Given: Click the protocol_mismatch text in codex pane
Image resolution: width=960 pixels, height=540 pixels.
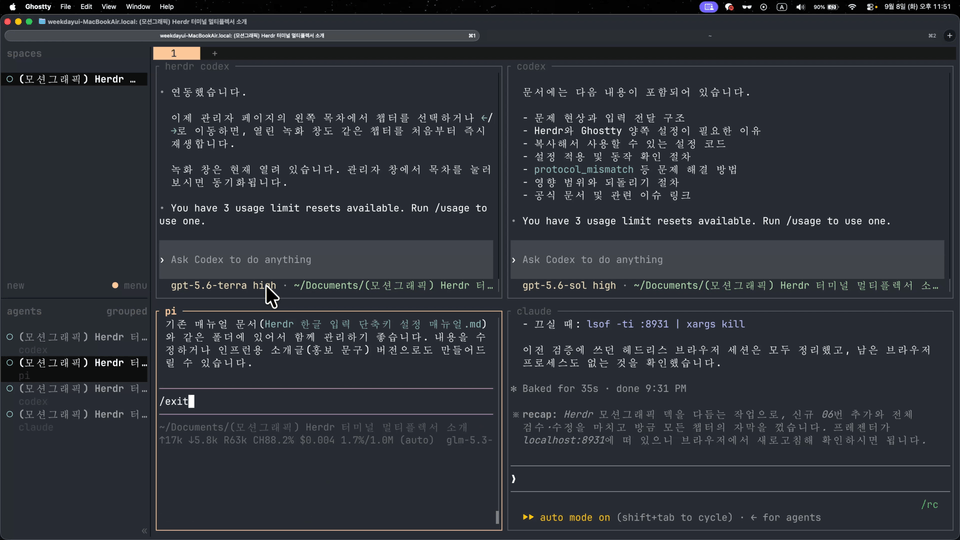Looking at the screenshot, I should click(x=583, y=170).
